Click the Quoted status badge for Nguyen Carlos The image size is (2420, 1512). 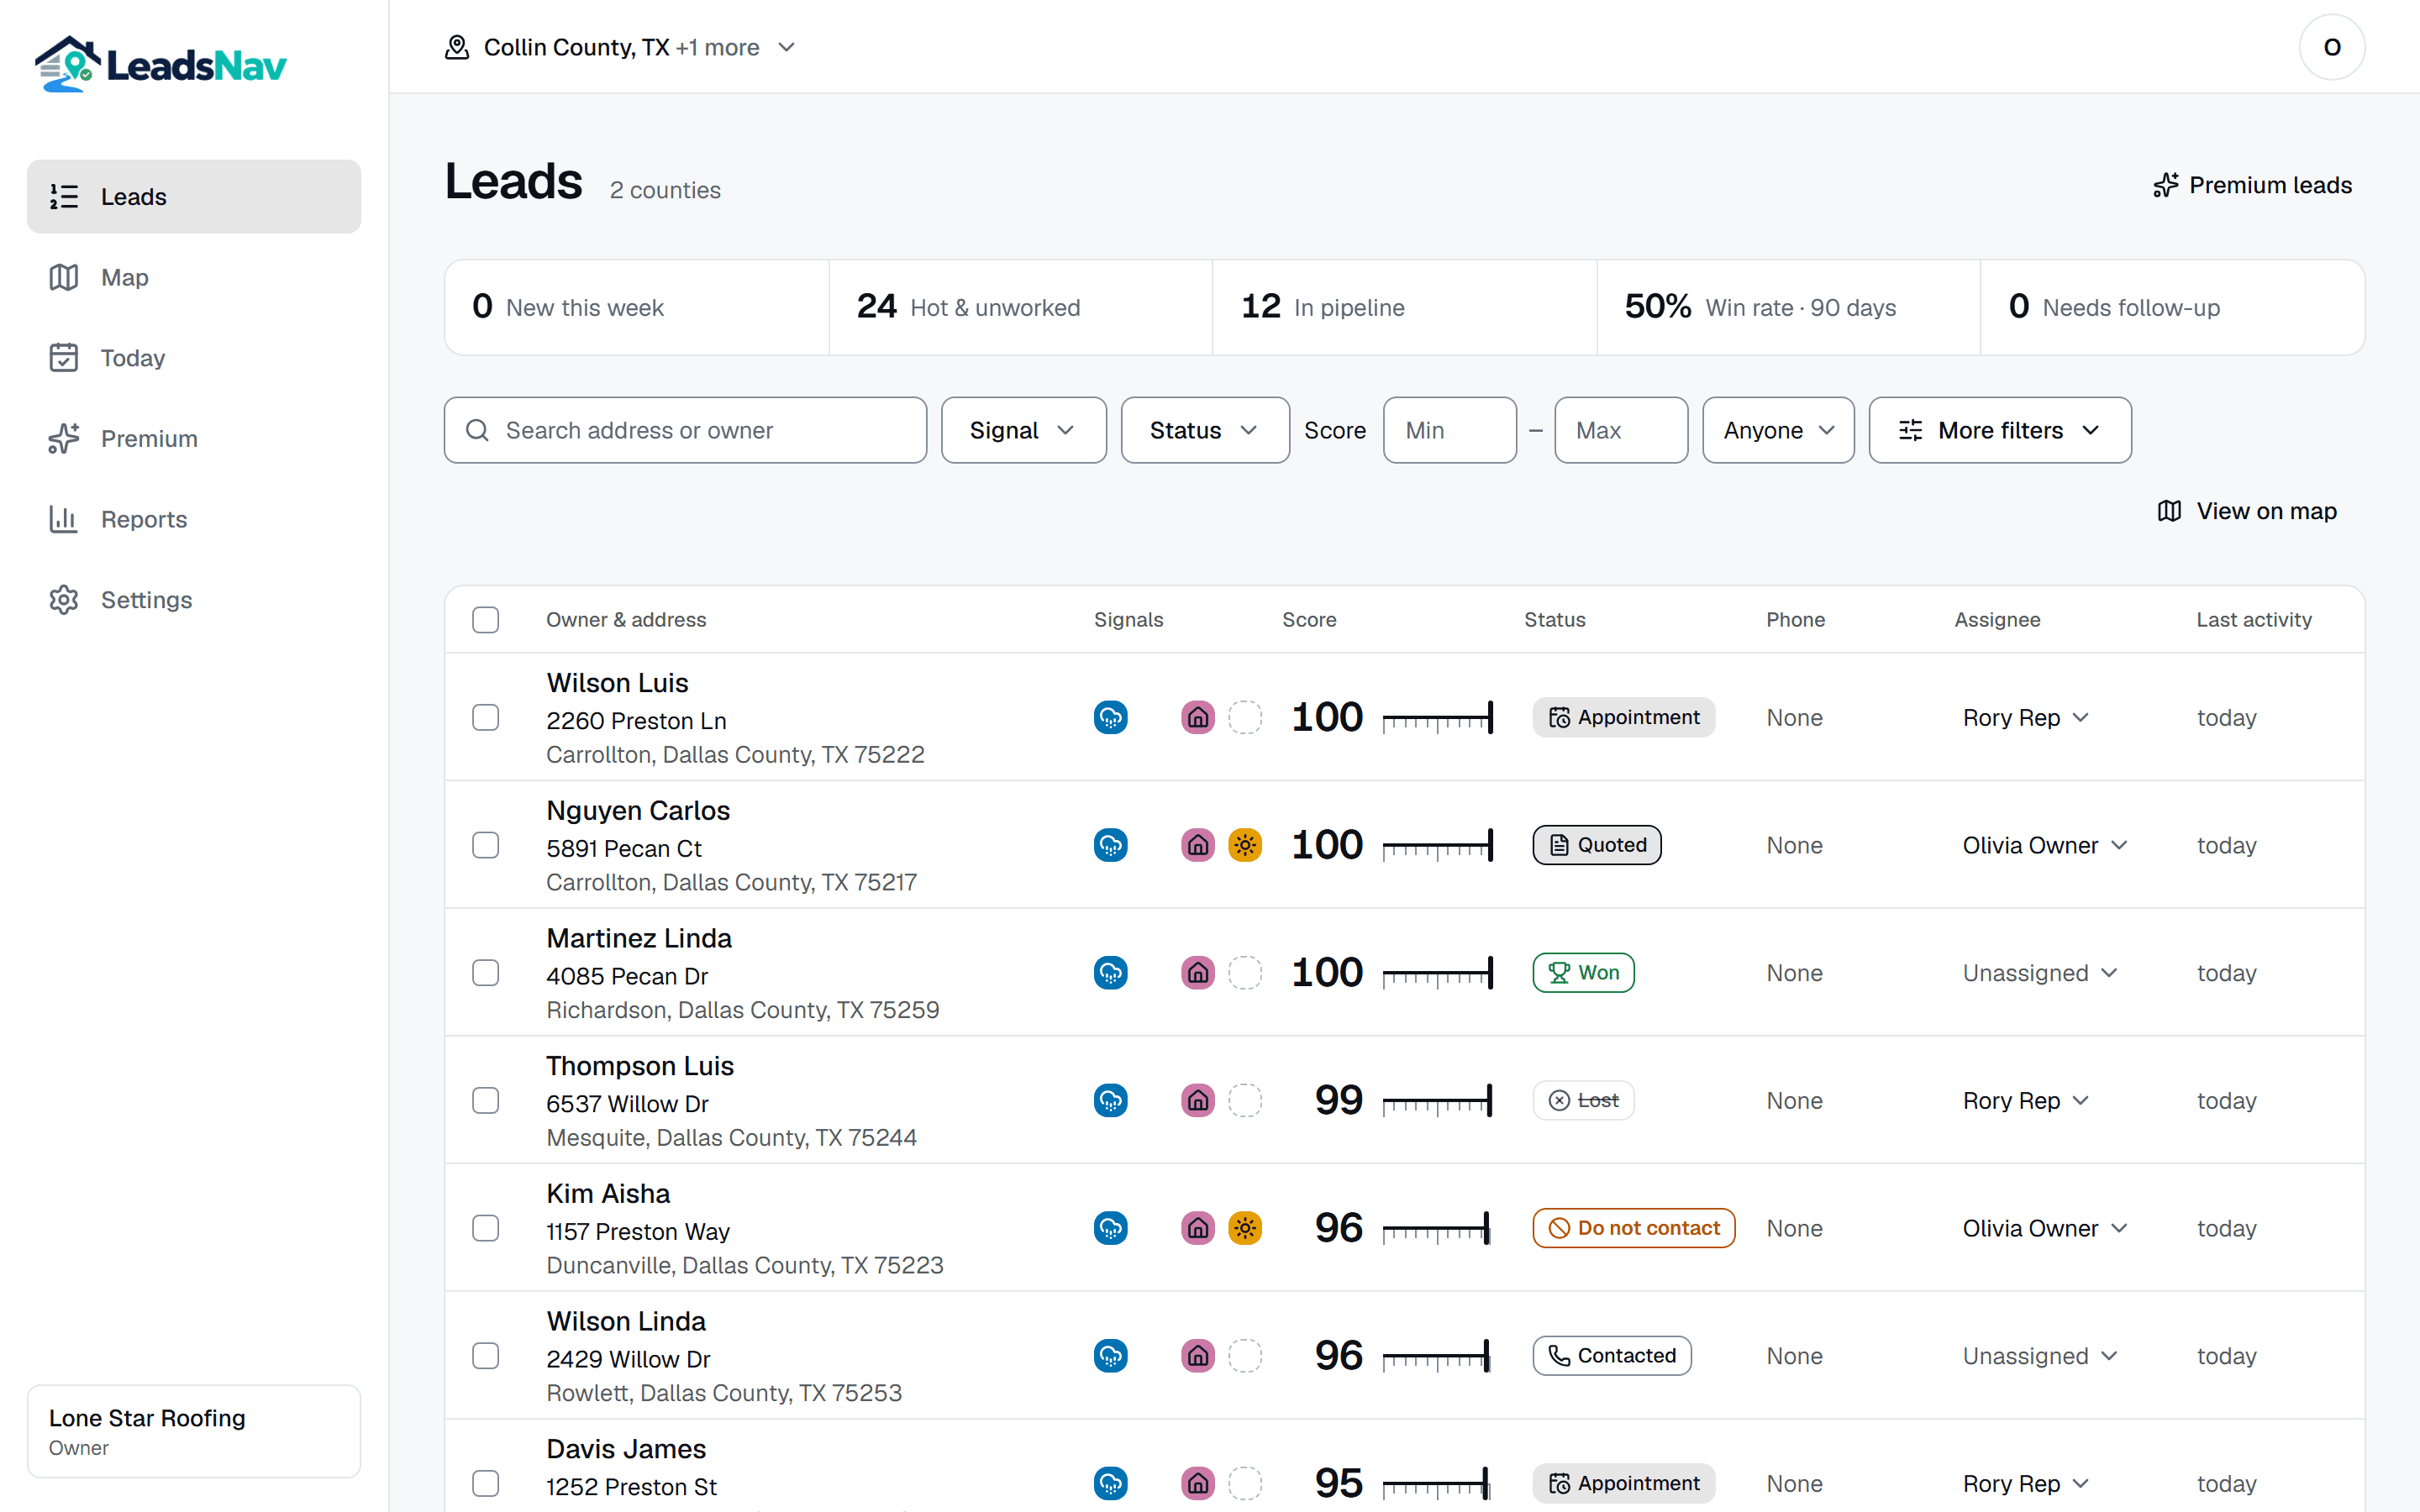point(1597,845)
